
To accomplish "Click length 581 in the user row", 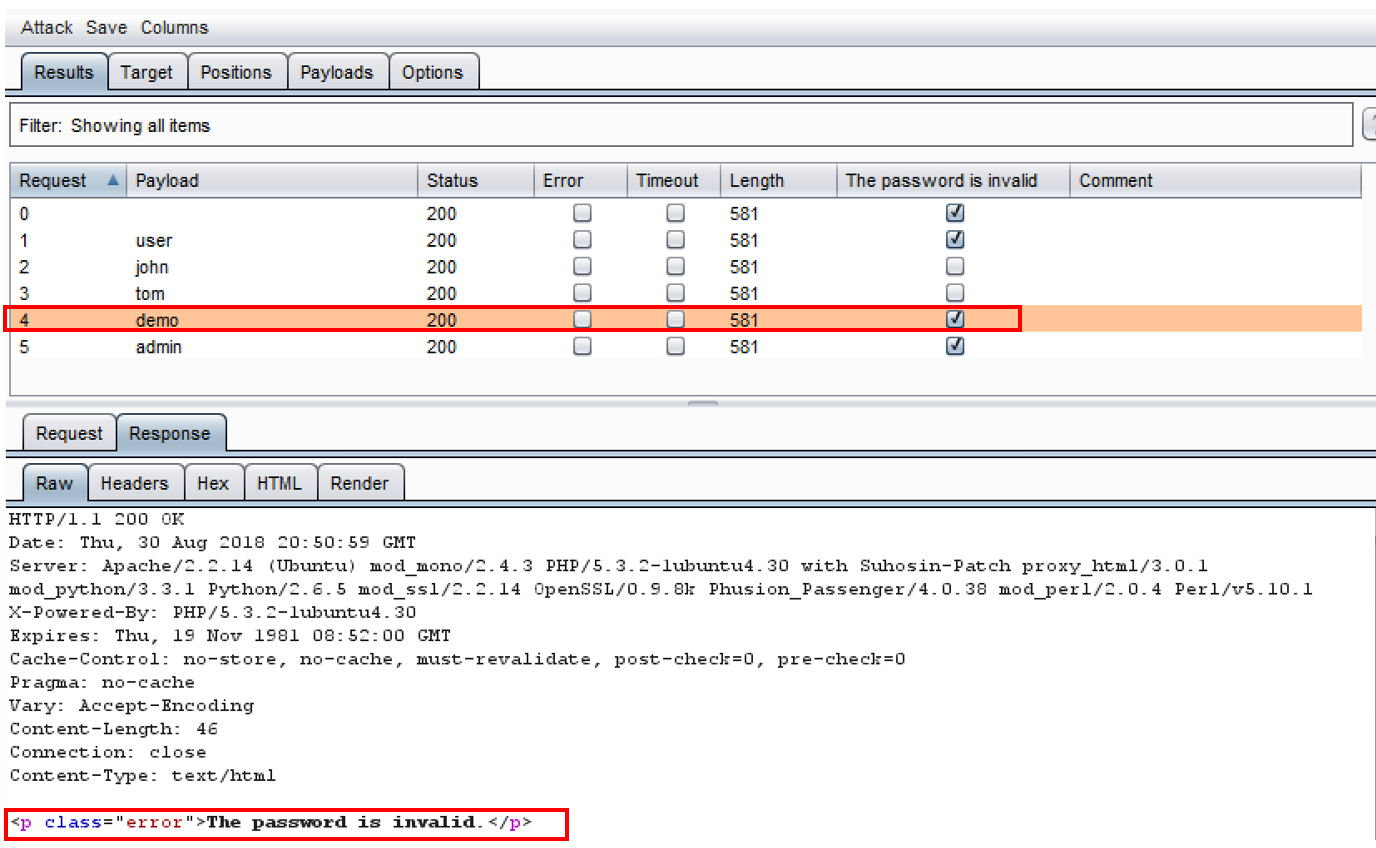I will click(744, 240).
